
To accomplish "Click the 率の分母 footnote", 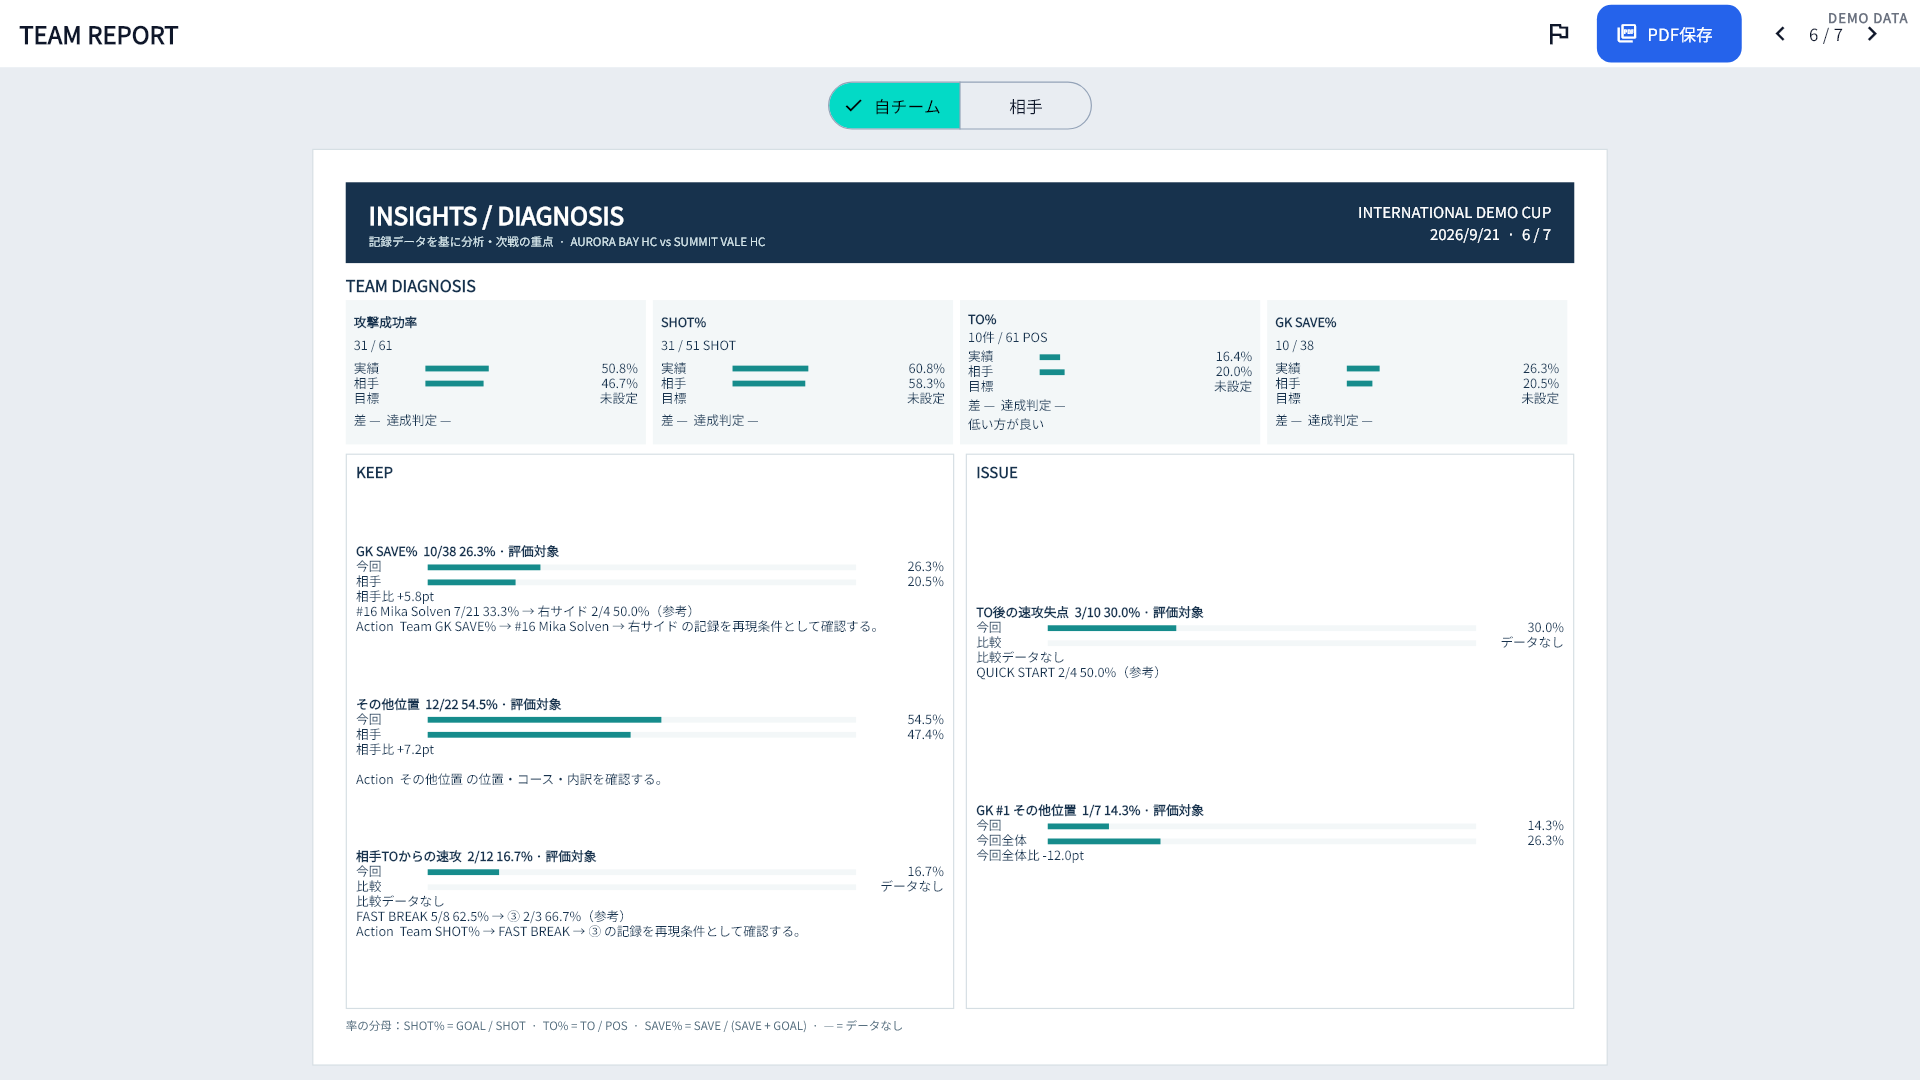I will pyautogui.click(x=624, y=1026).
